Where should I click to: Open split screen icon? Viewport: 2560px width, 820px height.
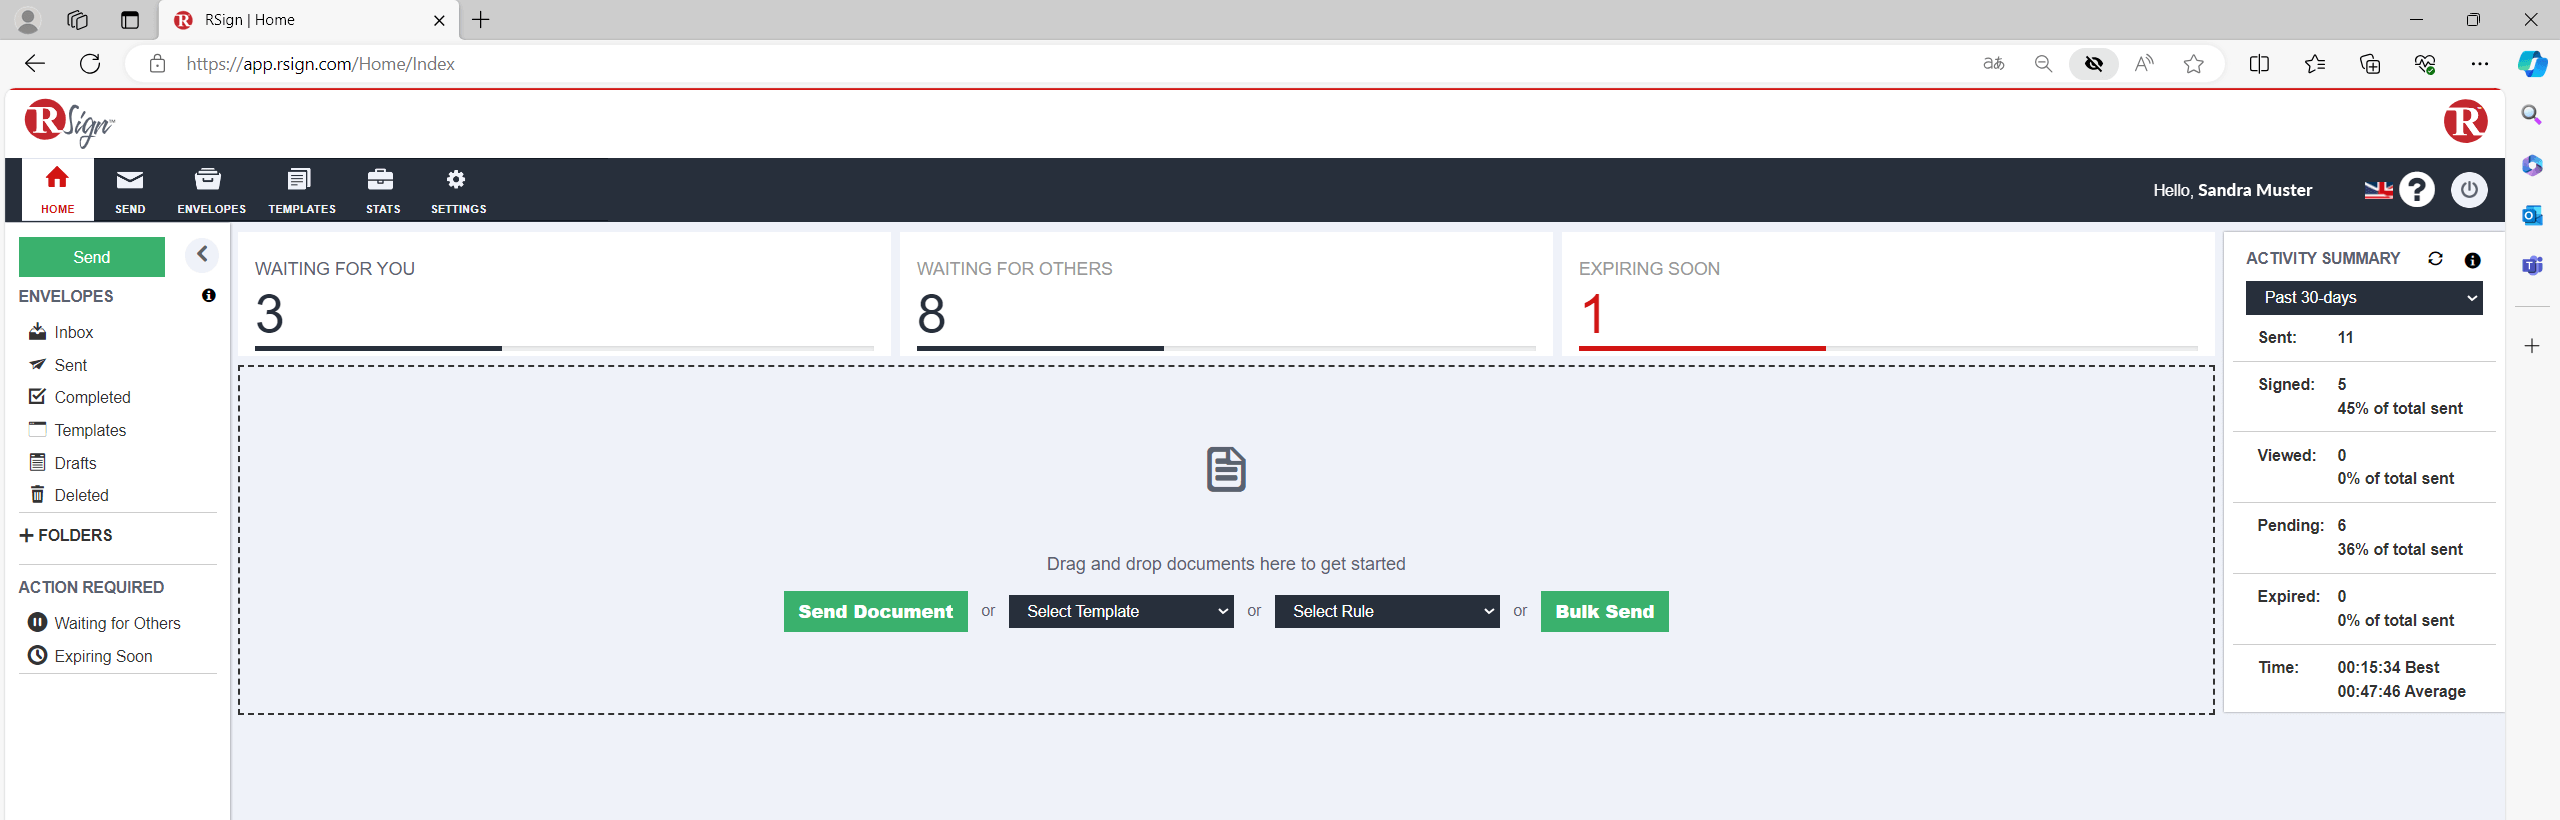(2259, 64)
